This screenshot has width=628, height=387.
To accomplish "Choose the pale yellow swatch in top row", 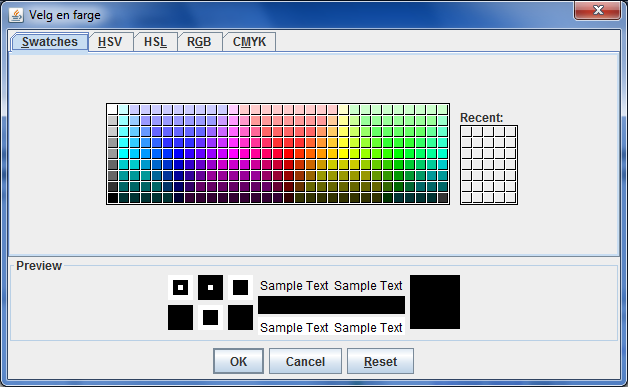I will click(x=344, y=109).
